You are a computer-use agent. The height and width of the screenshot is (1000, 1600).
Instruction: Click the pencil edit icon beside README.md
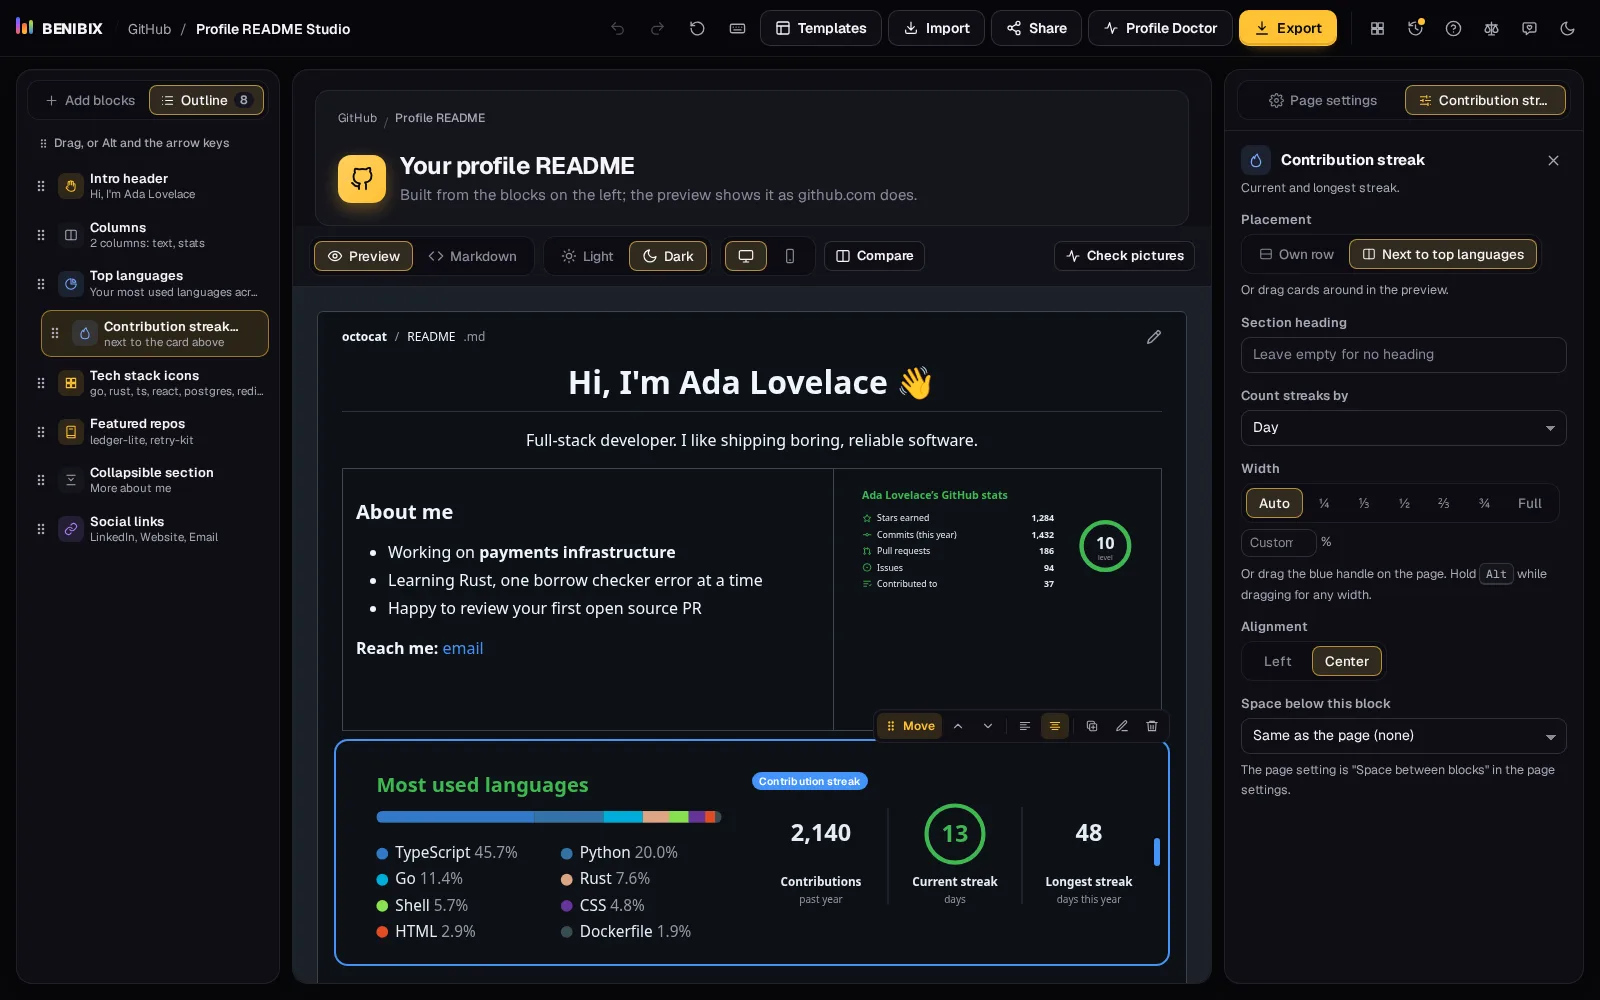pyautogui.click(x=1154, y=337)
